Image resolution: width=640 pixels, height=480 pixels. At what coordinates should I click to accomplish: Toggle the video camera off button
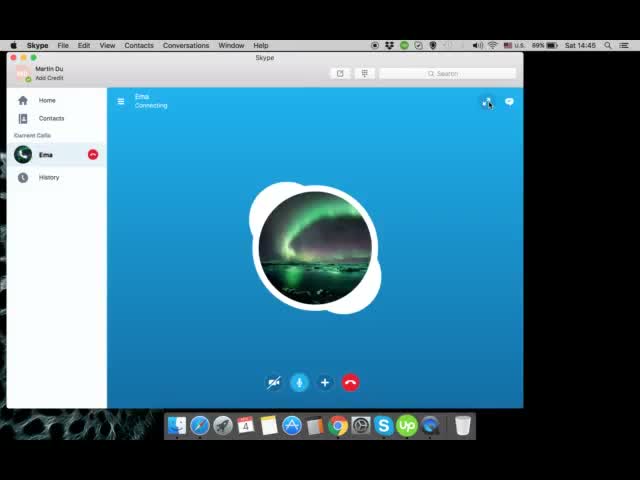click(x=274, y=383)
